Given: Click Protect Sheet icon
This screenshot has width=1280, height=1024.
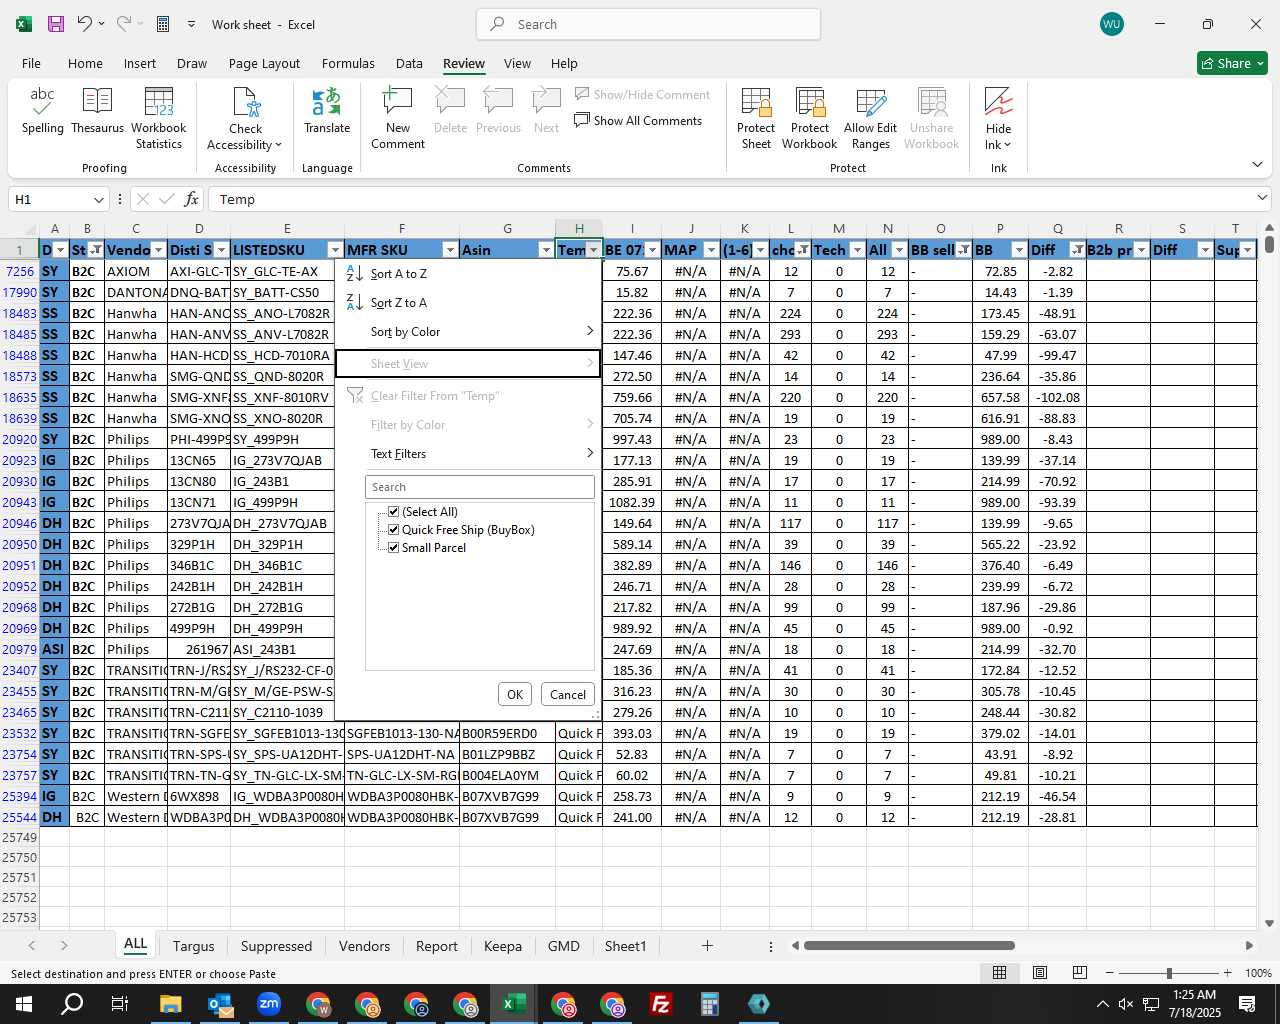Looking at the screenshot, I should pos(756,119).
